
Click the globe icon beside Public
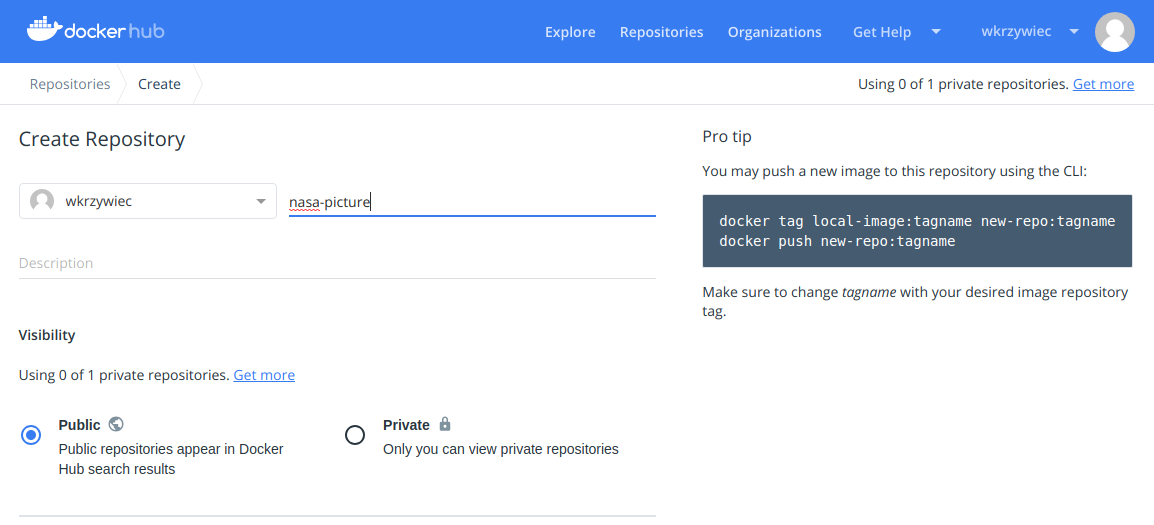point(116,424)
